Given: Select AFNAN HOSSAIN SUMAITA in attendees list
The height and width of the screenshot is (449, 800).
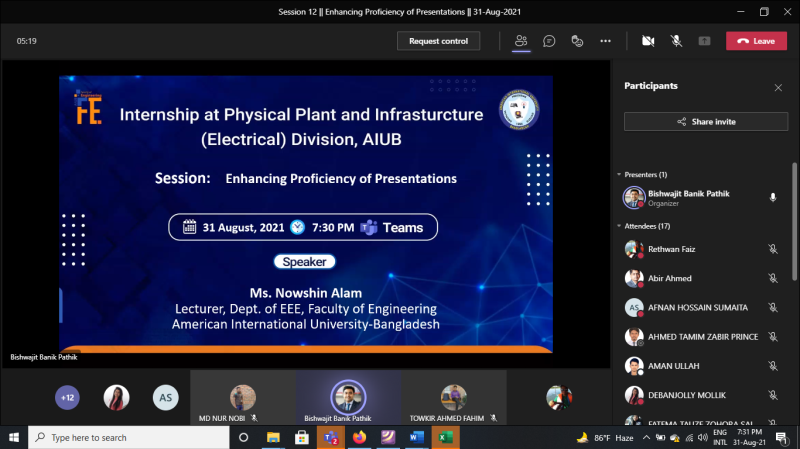Looking at the screenshot, I should pos(696,307).
